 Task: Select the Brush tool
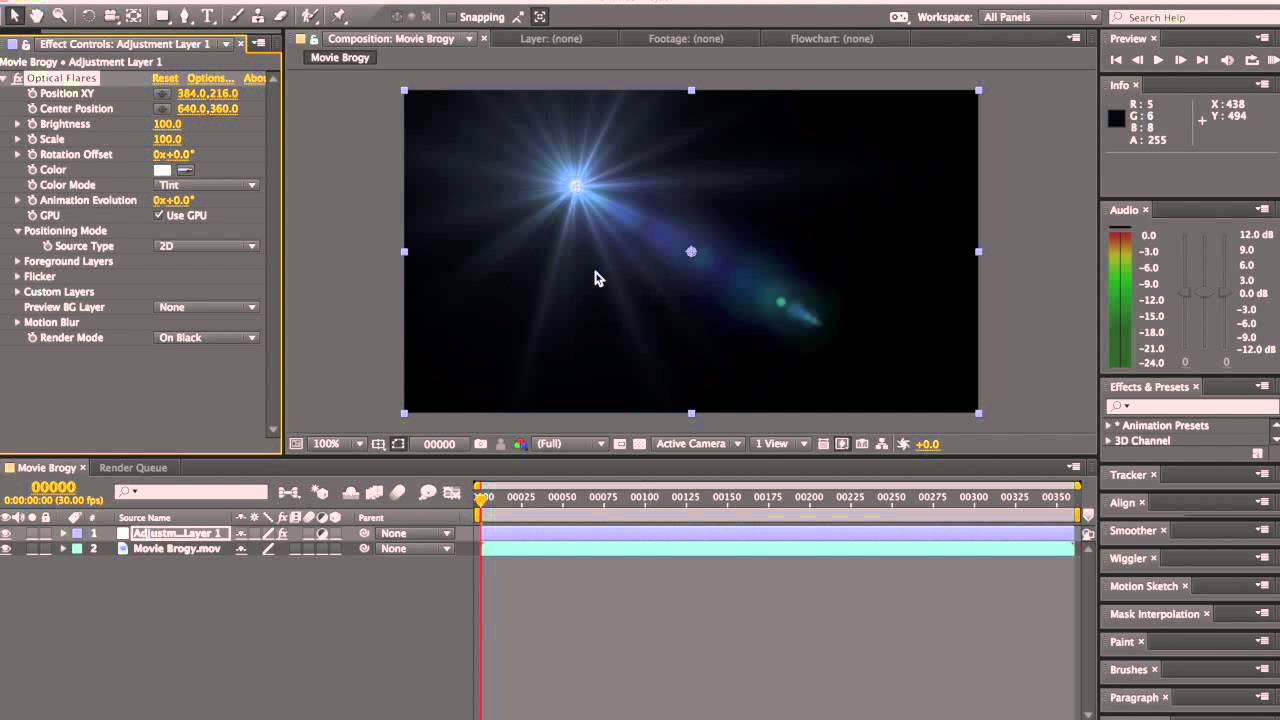point(237,16)
